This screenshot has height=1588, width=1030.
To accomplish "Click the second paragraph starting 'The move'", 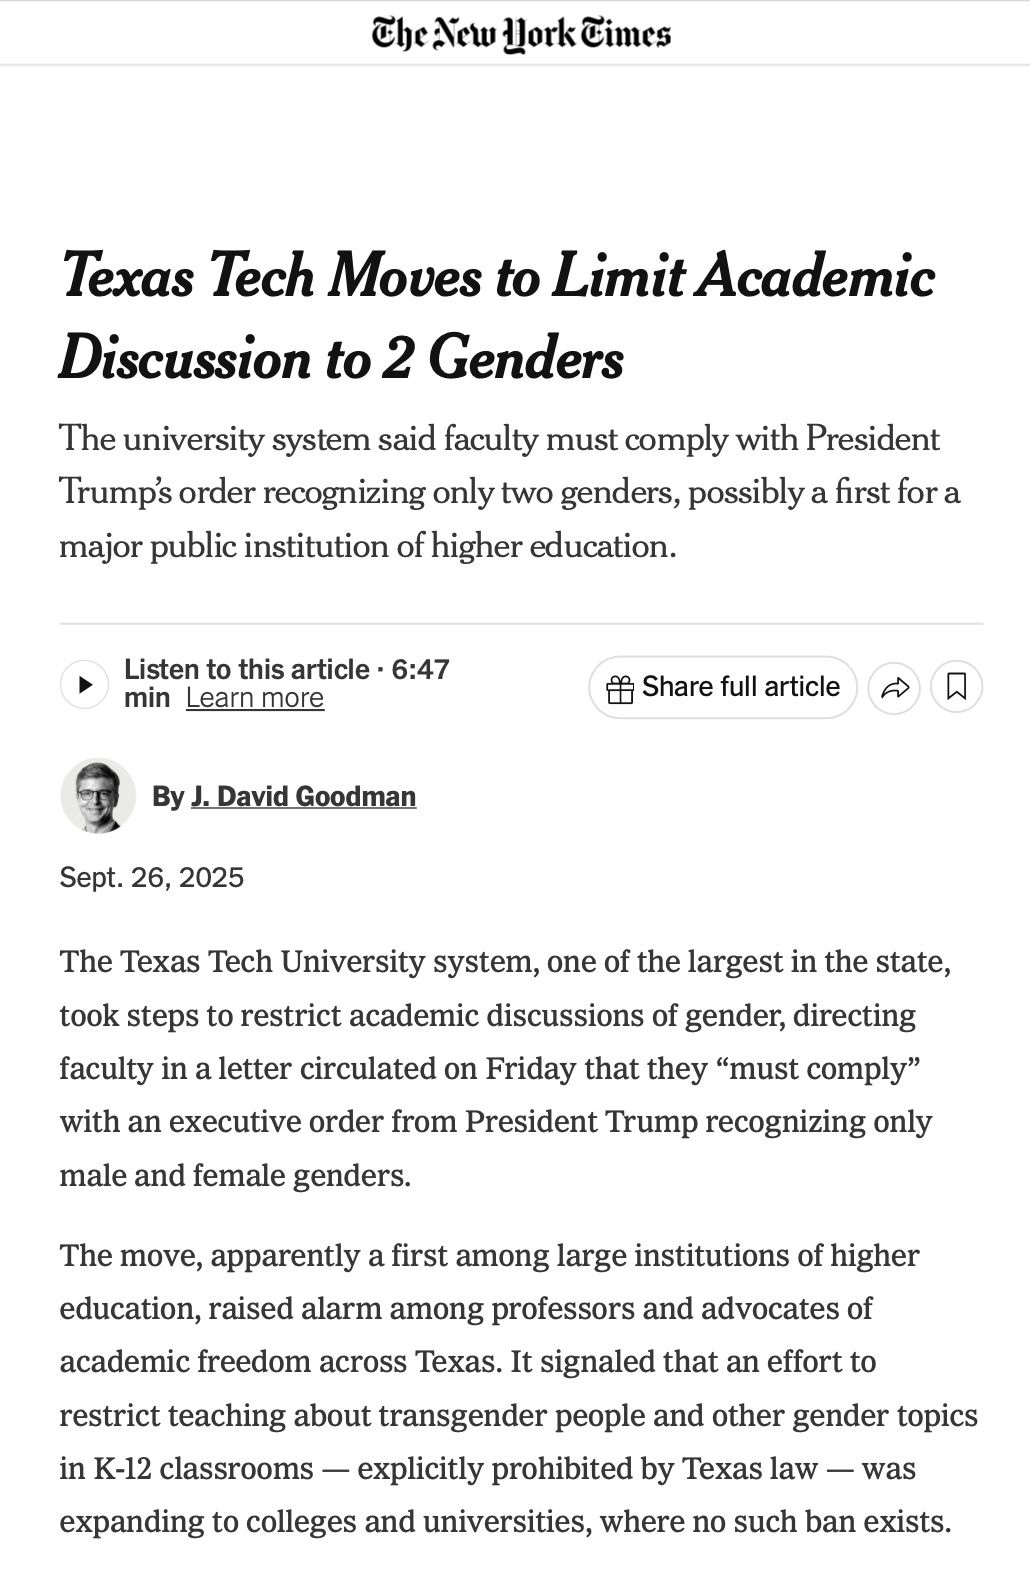I will click(519, 1389).
